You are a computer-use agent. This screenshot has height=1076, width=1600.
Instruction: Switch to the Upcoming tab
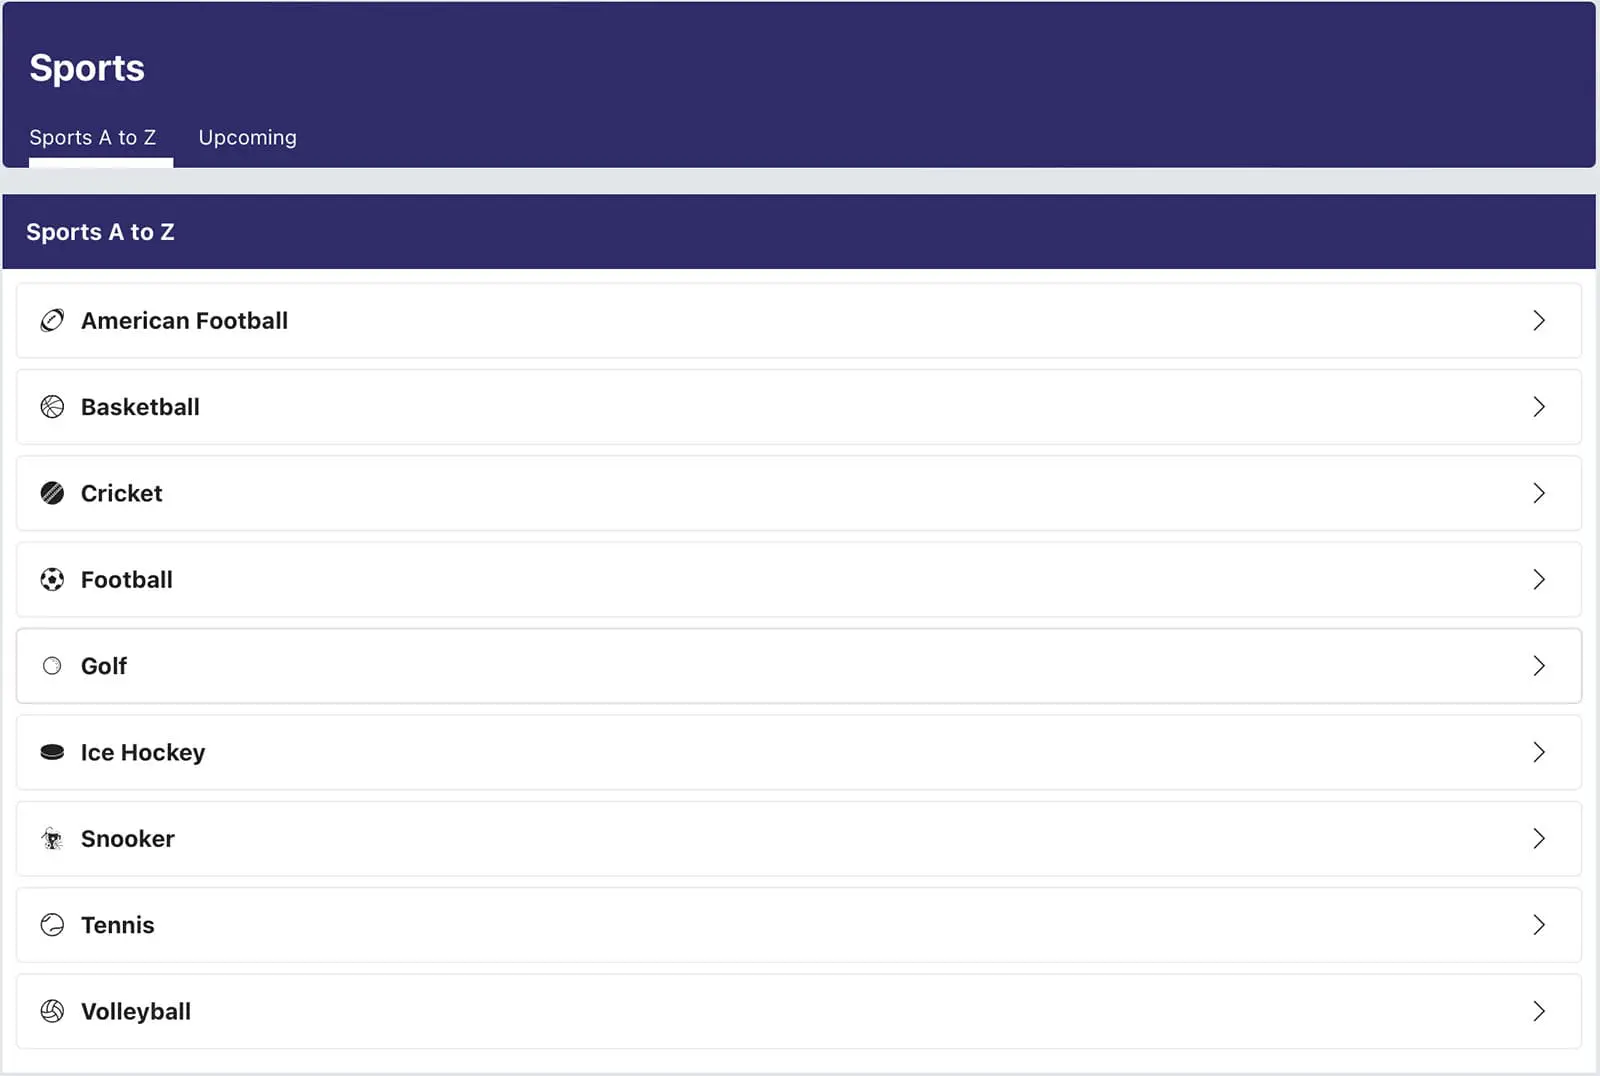coord(247,138)
